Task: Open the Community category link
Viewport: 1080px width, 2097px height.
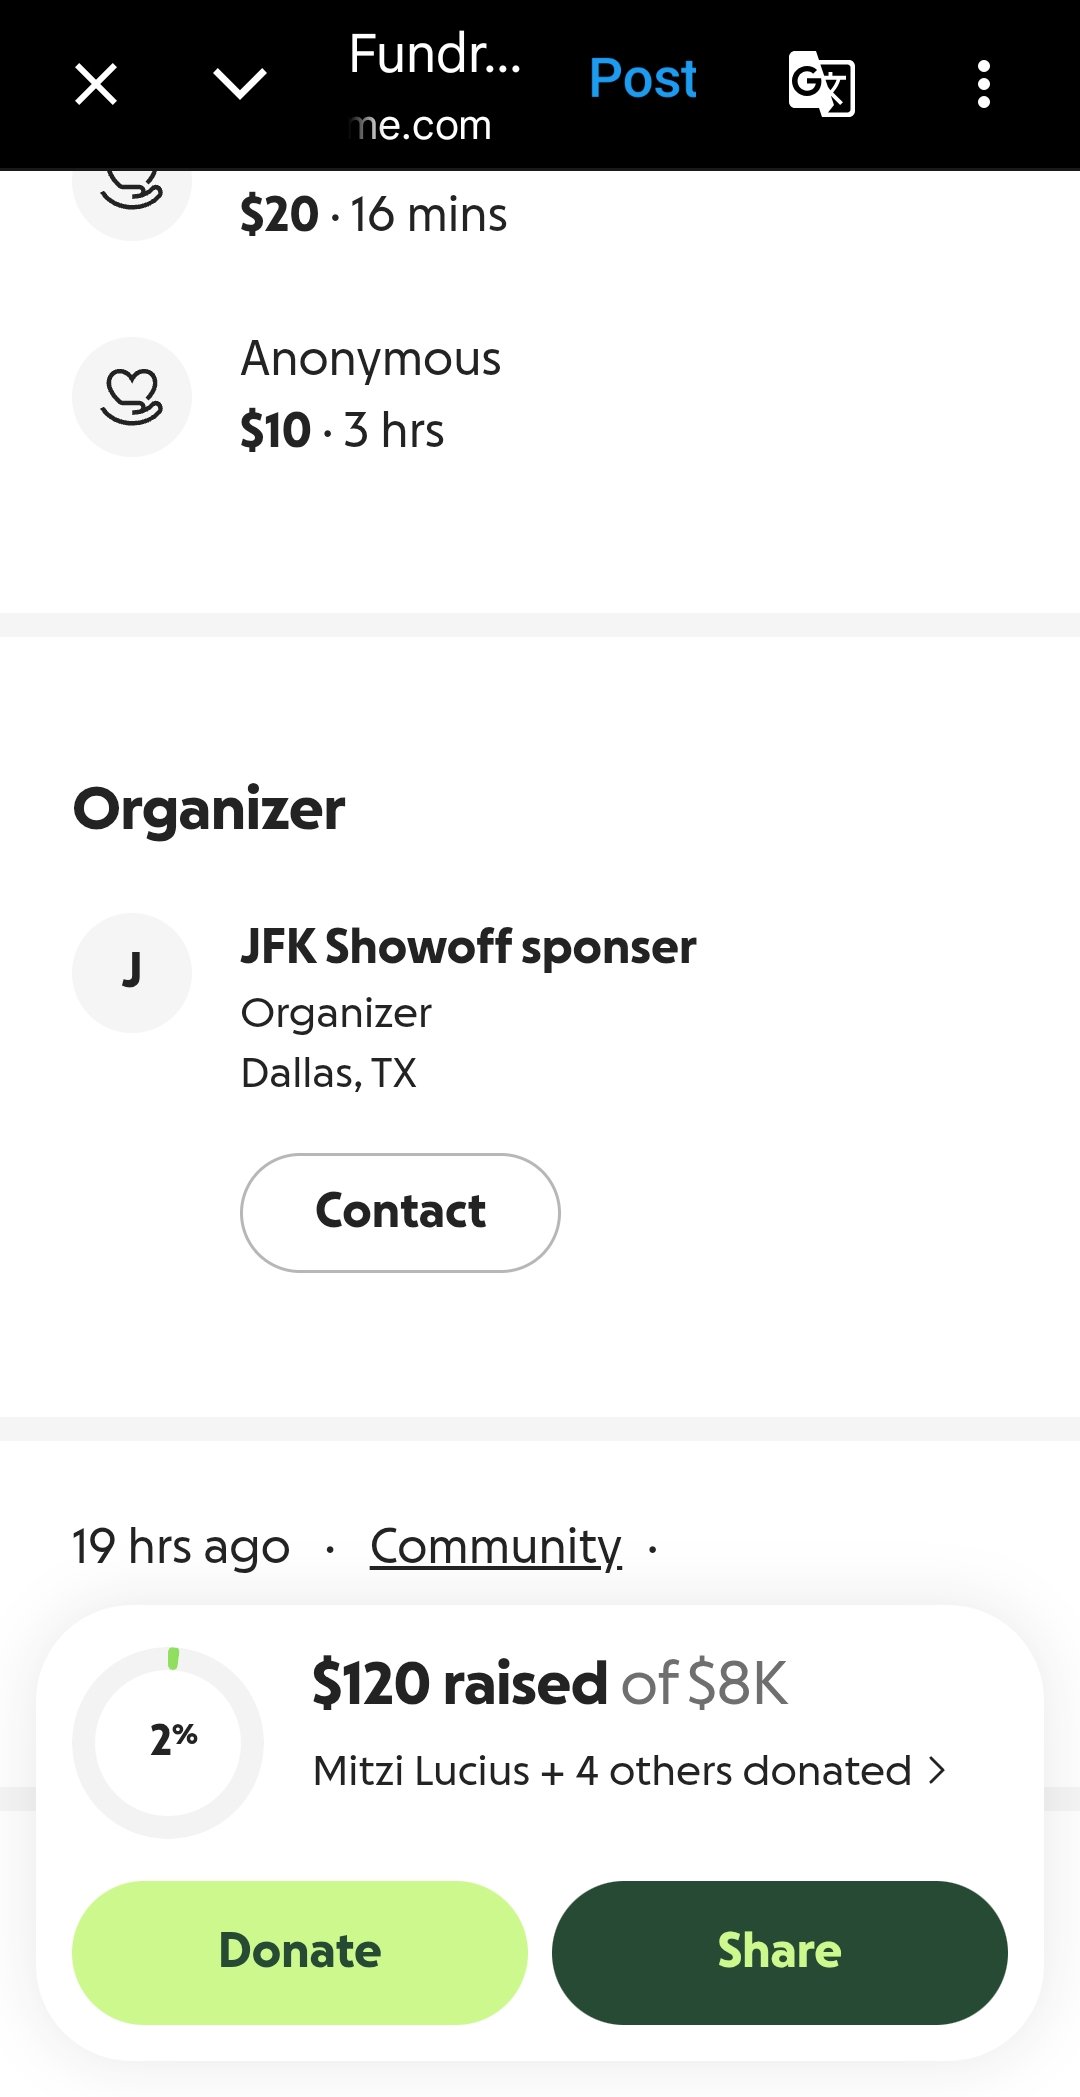Action: [496, 1547]
